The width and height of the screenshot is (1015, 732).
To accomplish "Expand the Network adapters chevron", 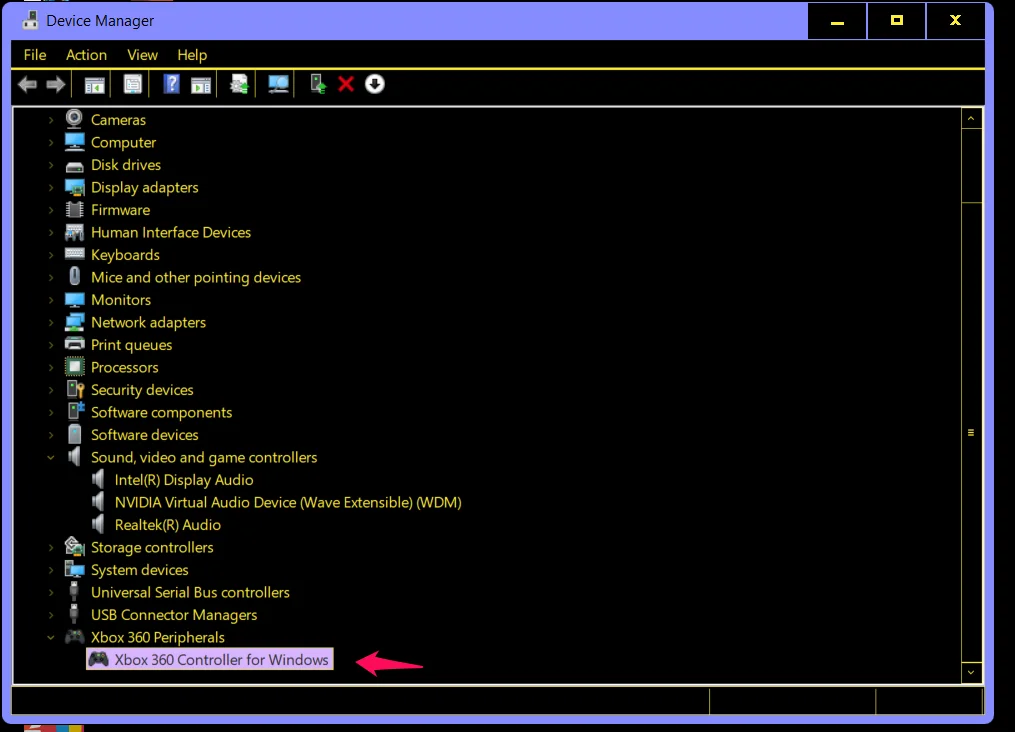I will click(x=51, y=322).
